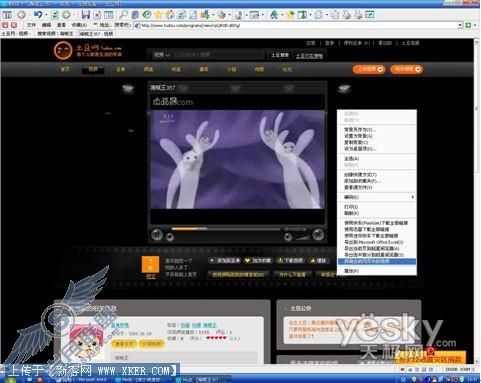Click the 下载视频 button below the player
The width and height of the screenshot is (481, 383).
[290, 260]
